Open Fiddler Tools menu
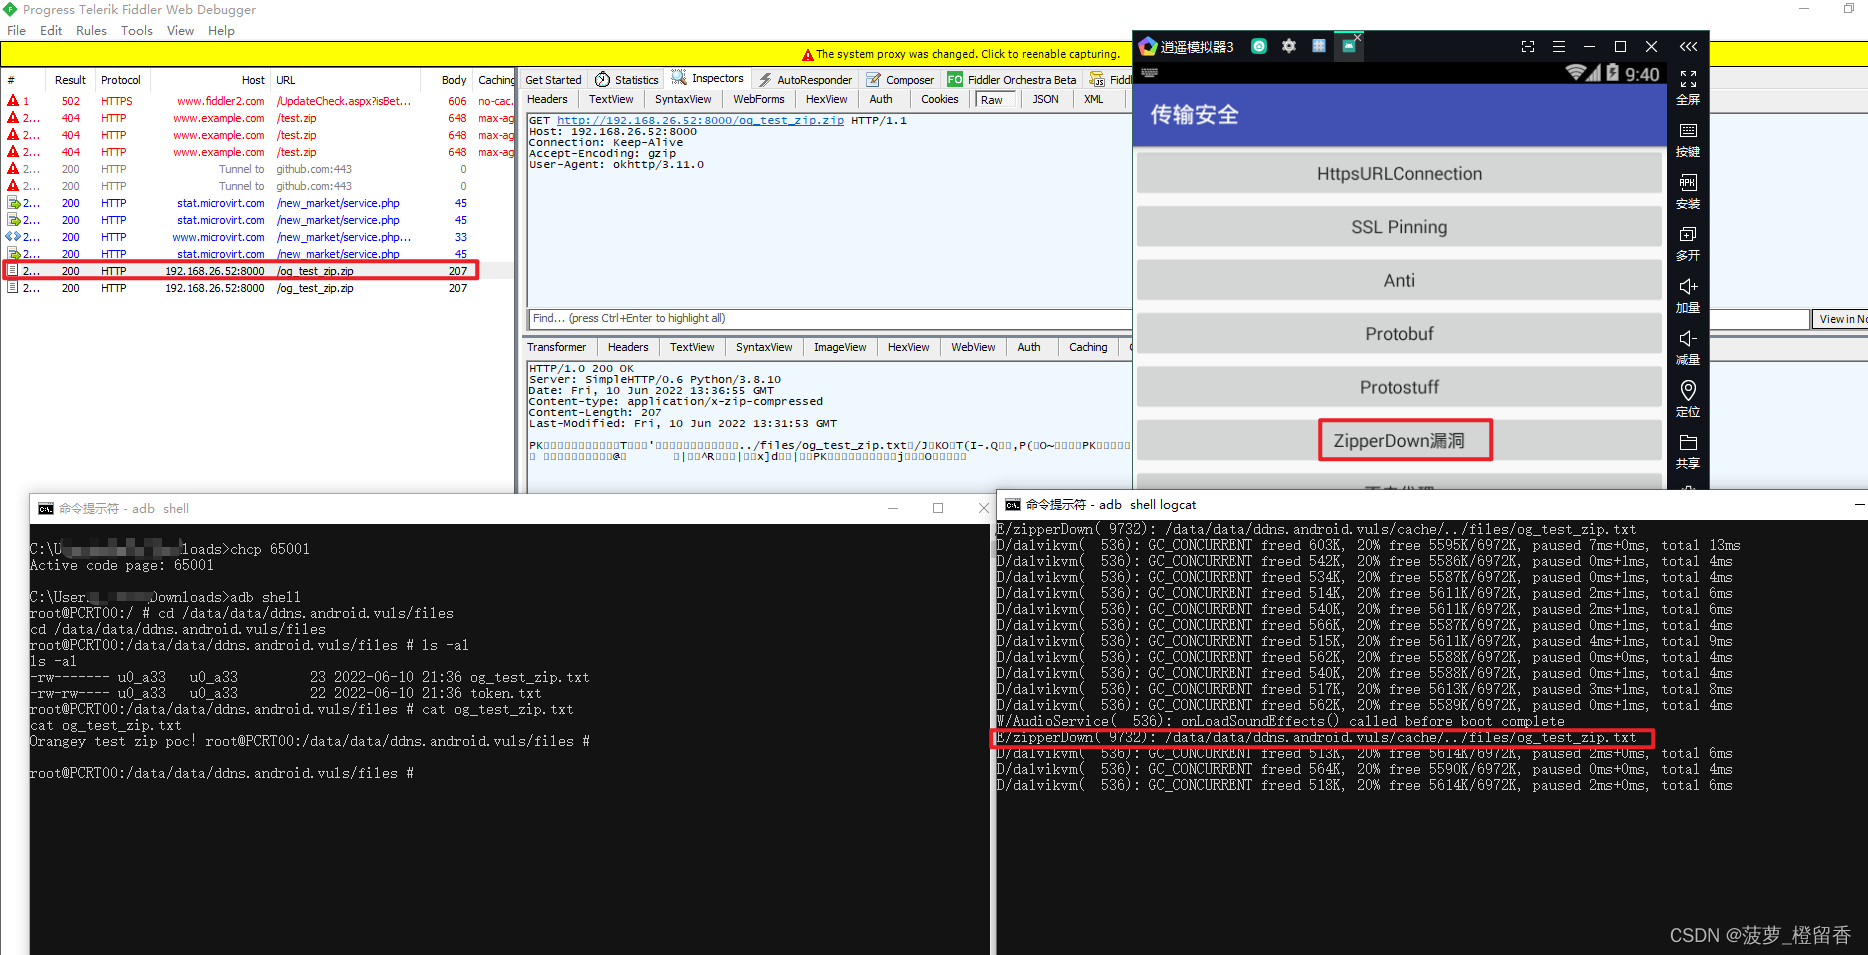The image size is (1868, 955). (137, 30)
